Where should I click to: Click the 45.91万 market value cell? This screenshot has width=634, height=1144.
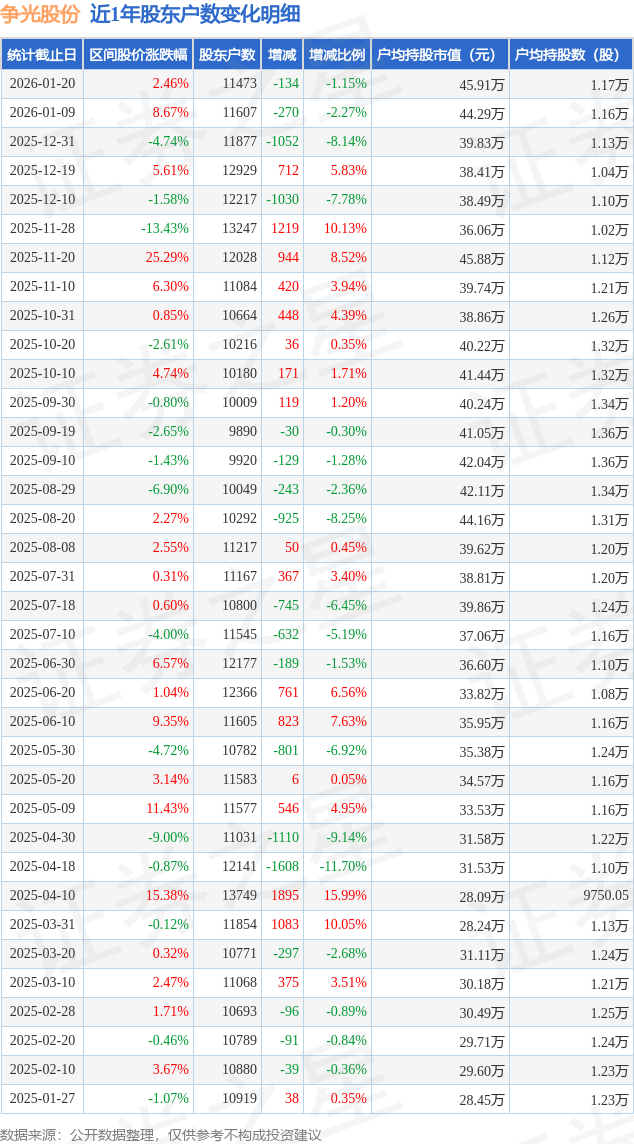coord(481,85)
